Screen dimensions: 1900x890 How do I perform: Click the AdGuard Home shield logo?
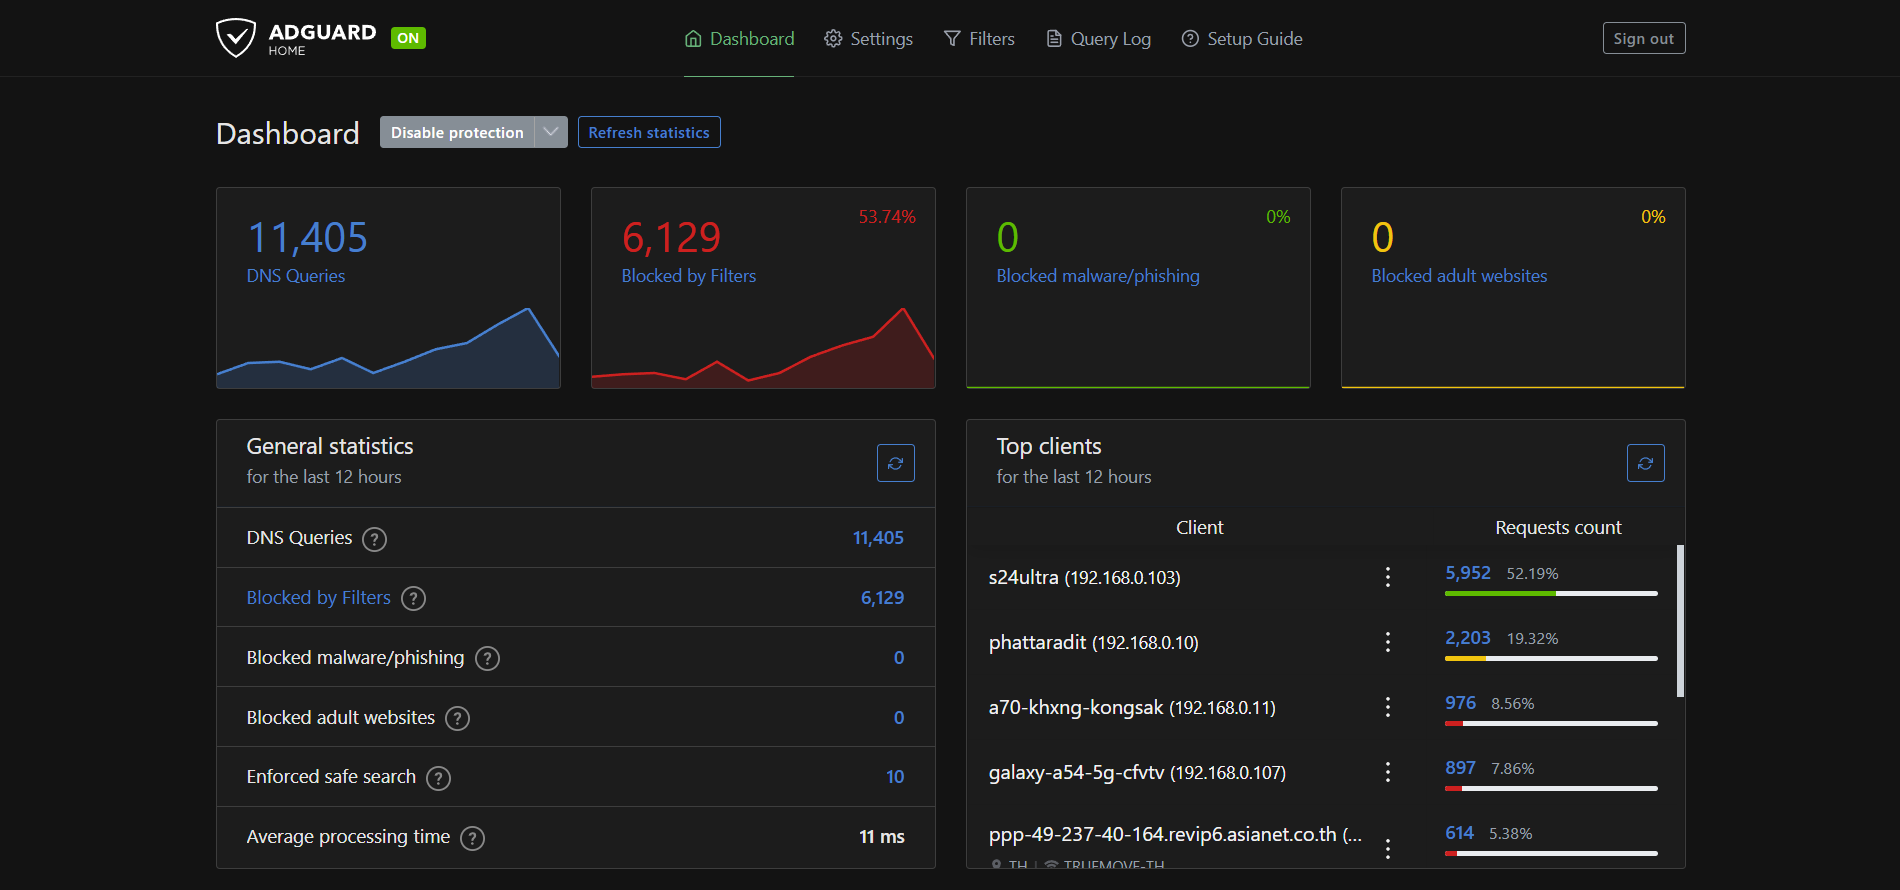[x=236, y=38]
